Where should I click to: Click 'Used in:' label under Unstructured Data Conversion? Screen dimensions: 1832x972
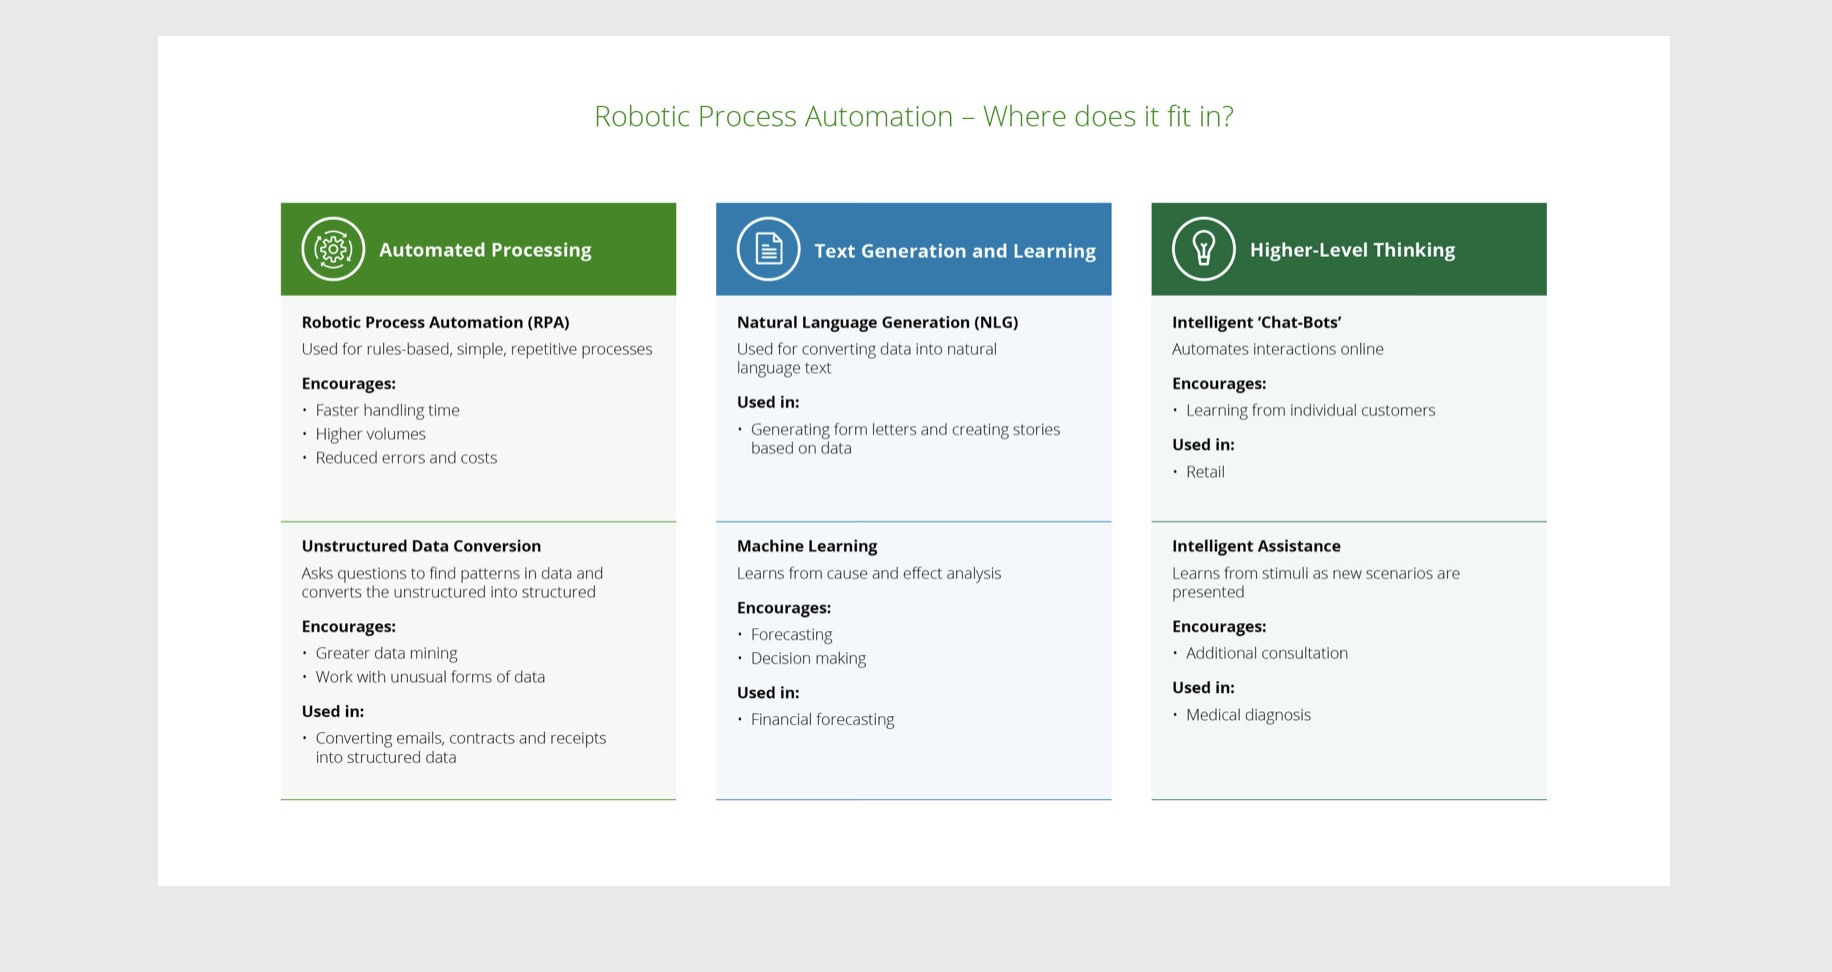pyautogui.click(x=333, y=712)
